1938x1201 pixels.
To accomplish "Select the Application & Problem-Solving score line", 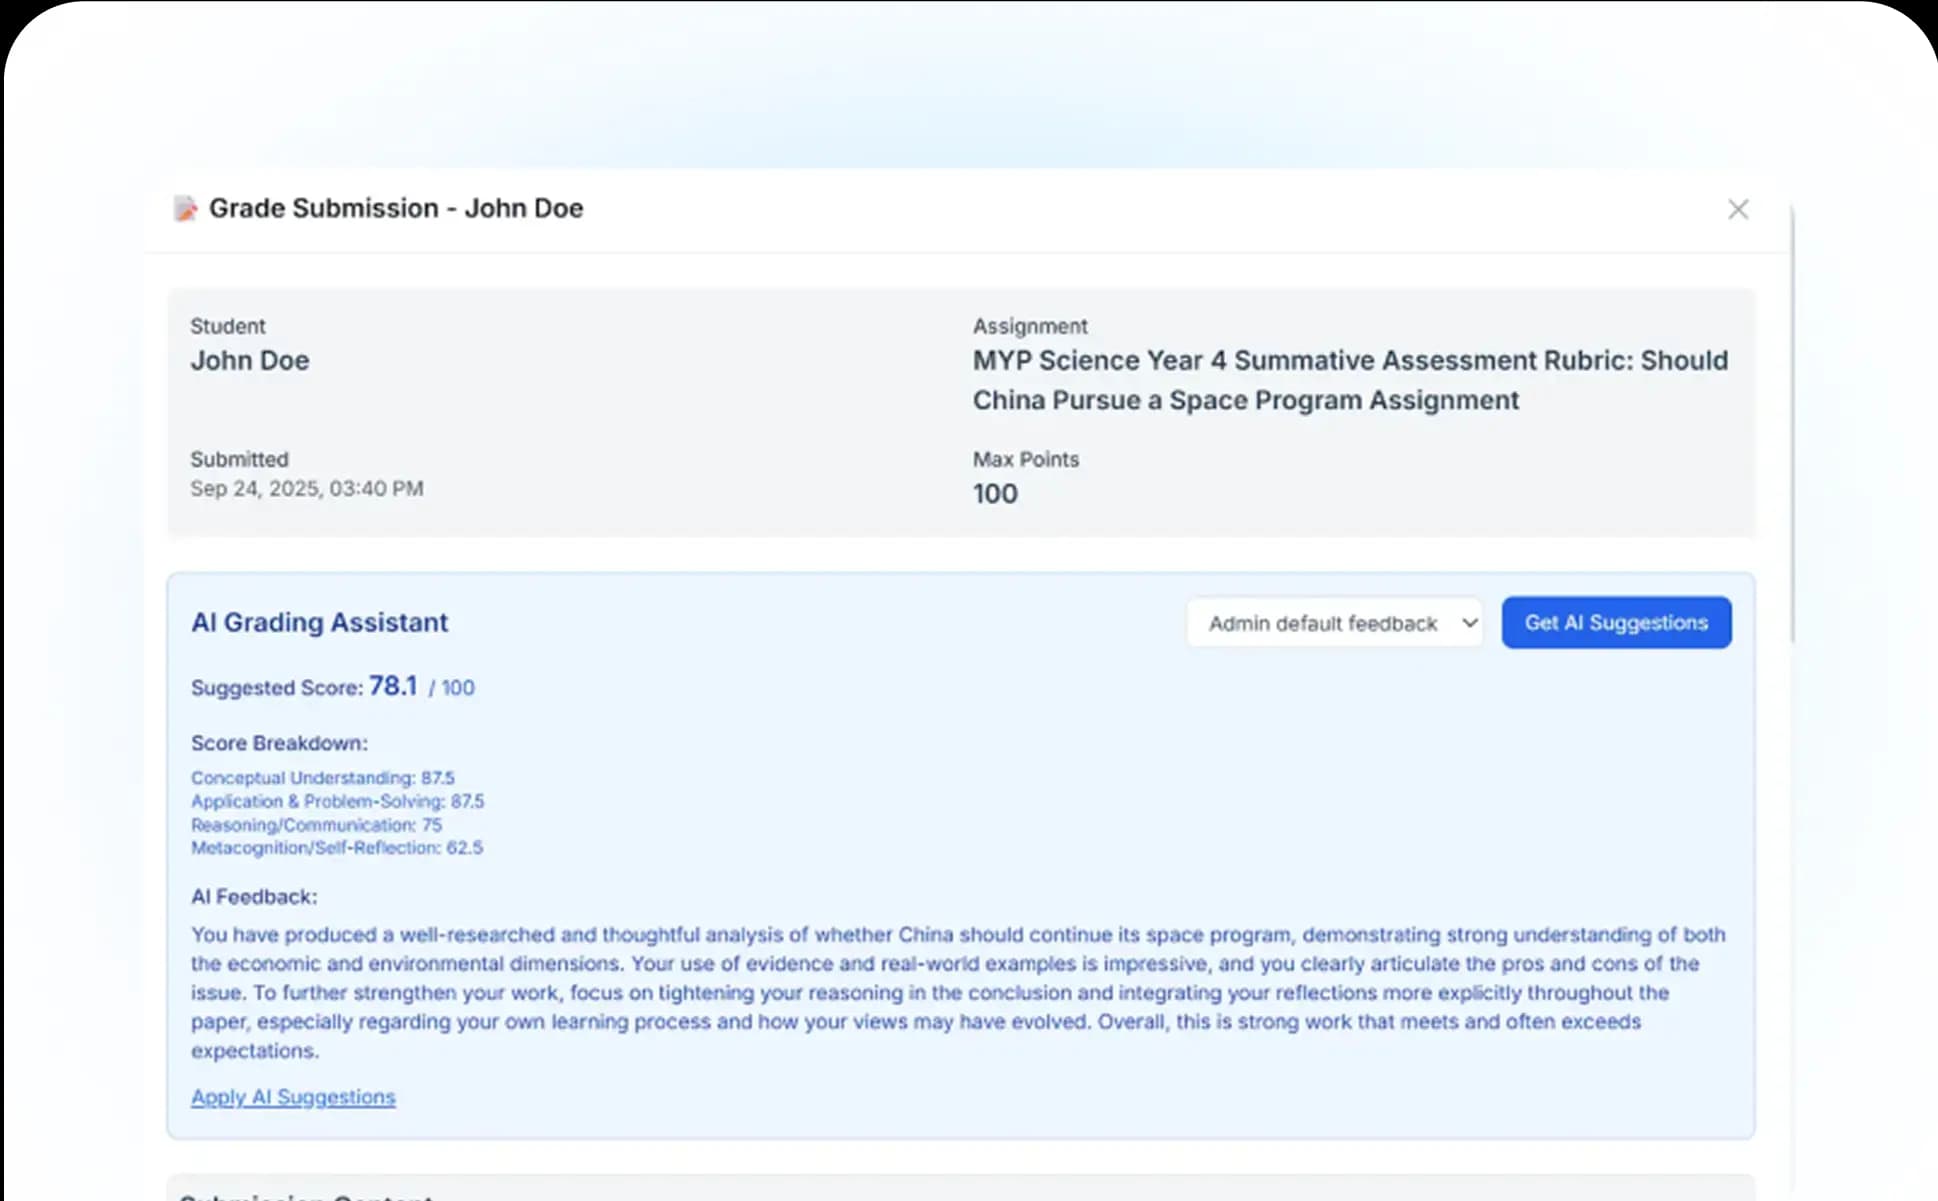I will (x=337, y=801).
